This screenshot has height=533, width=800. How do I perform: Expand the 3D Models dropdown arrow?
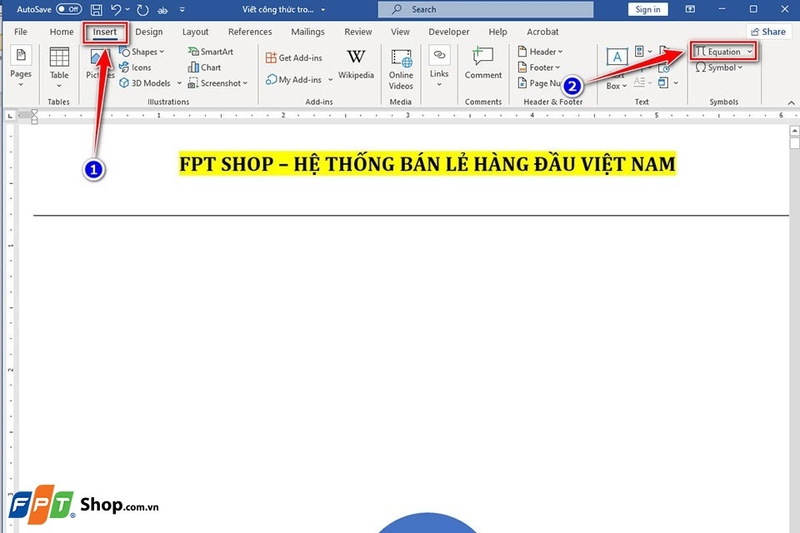click(x=179, y=83)
